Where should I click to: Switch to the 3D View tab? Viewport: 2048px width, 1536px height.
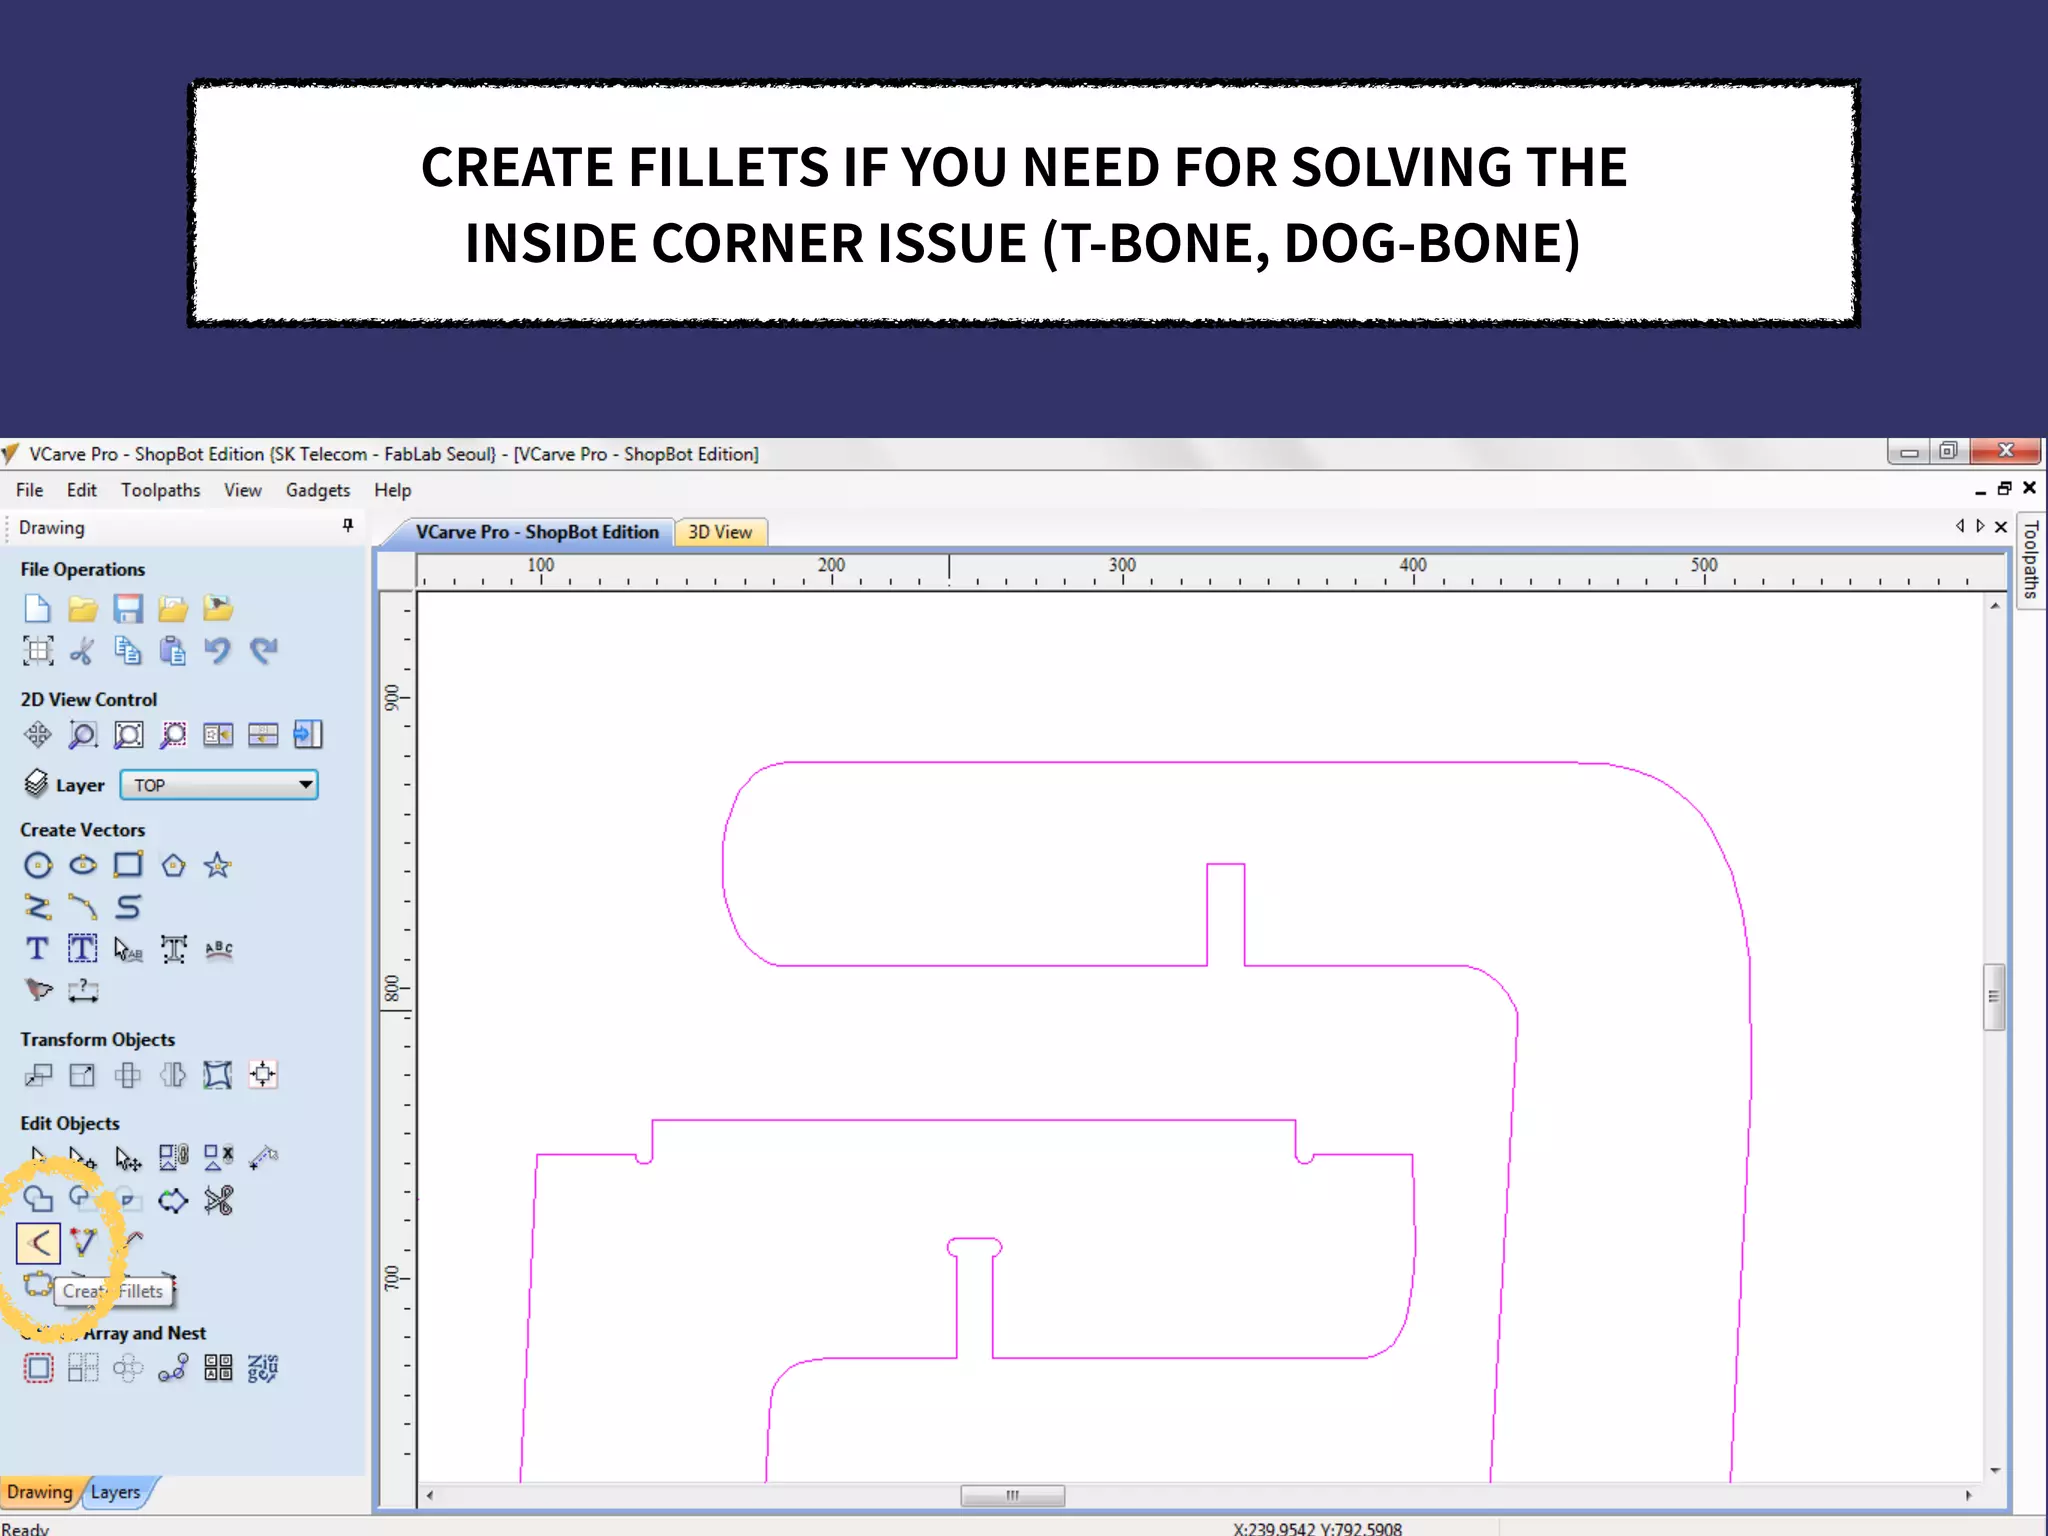pyautogui.click(x=720, y=532)
